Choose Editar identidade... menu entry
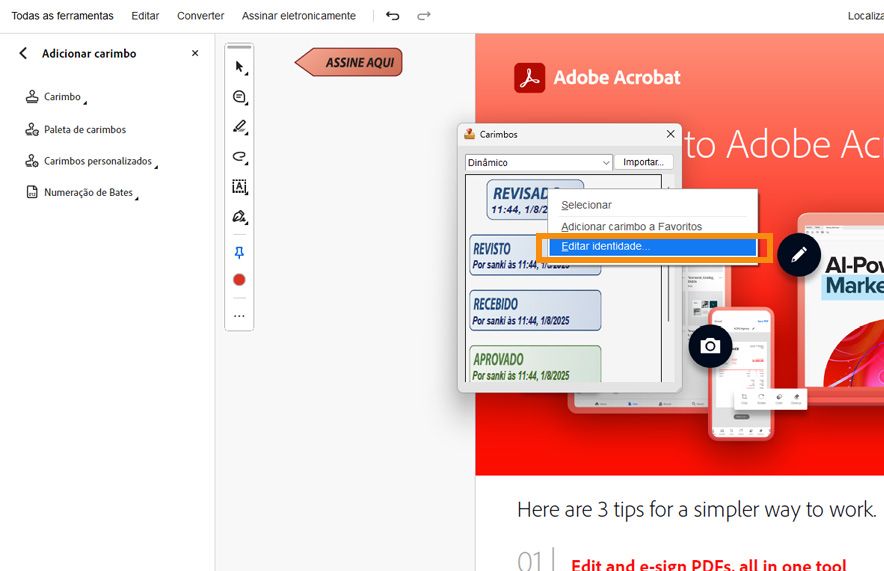The image size is (884, 571). pos(652,246)
